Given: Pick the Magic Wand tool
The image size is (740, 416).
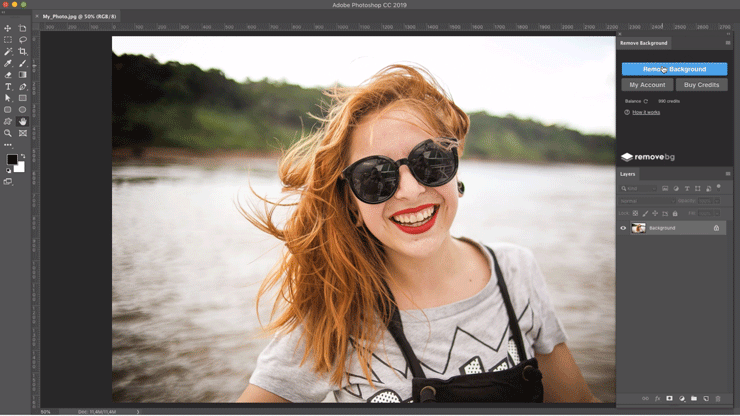Looking at the screenshot, I should click(8, 52).
